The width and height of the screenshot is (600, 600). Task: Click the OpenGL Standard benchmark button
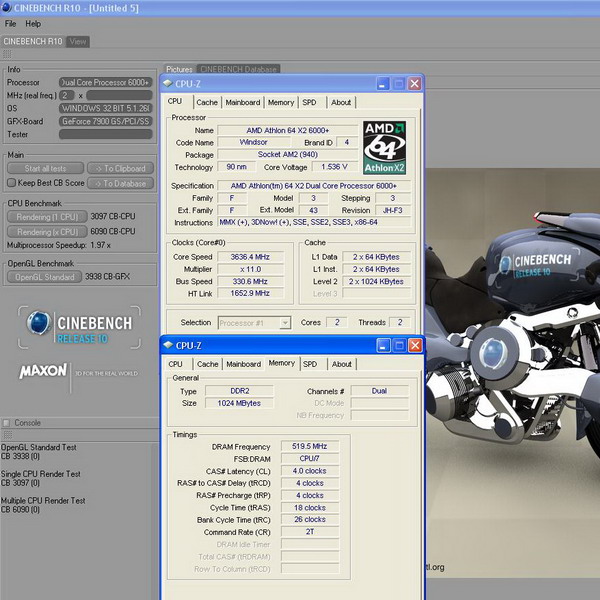pos(43,277)
